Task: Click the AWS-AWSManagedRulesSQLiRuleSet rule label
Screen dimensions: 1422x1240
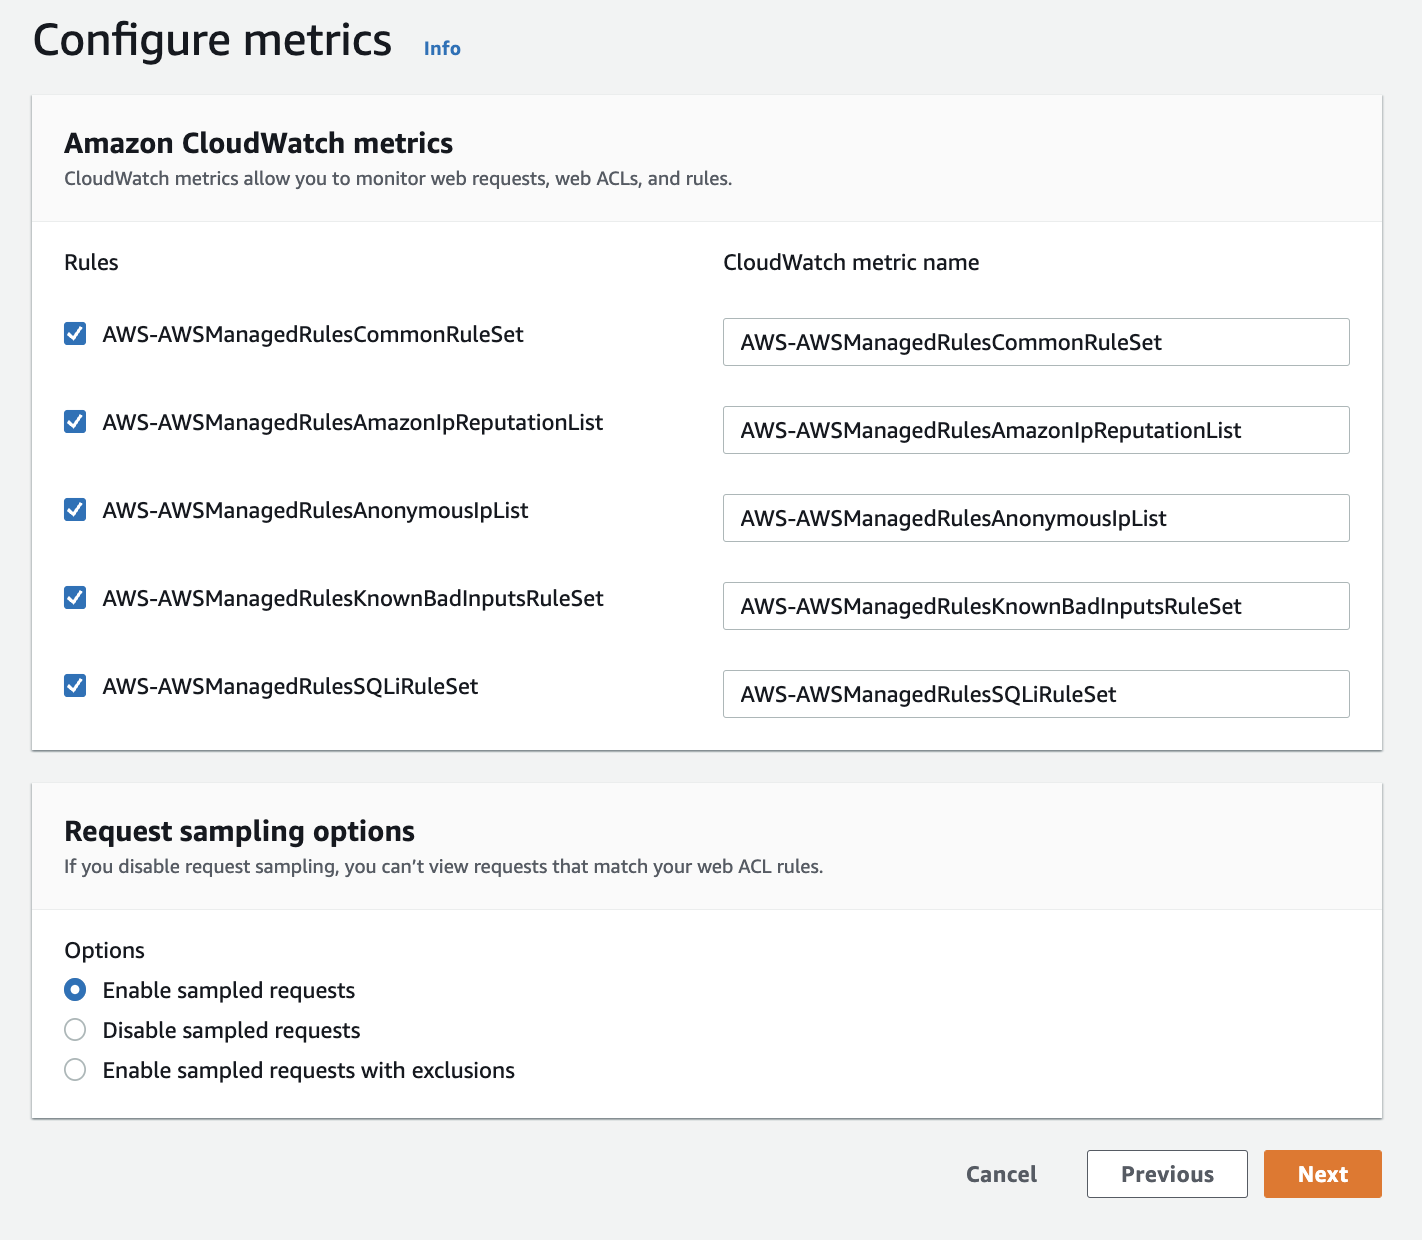Action: (x=290, y=686)
